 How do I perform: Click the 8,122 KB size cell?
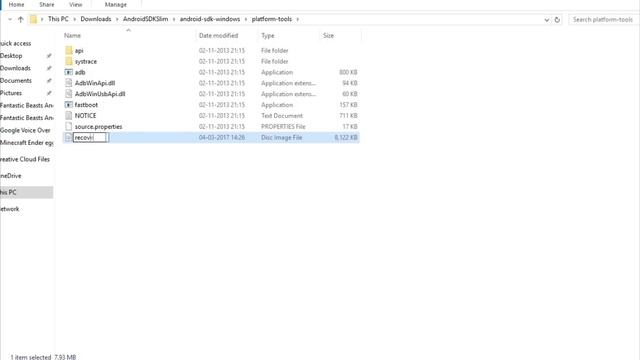346,138
